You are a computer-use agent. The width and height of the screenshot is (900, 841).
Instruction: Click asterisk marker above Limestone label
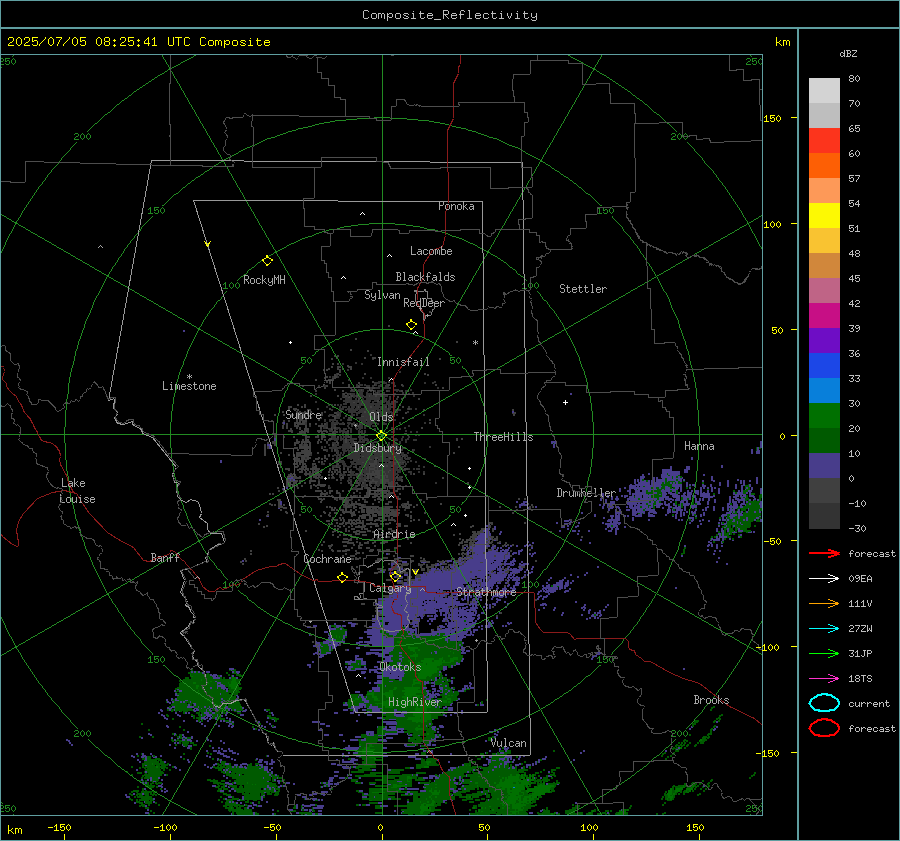pyautogui.click(x=189, y=377)
